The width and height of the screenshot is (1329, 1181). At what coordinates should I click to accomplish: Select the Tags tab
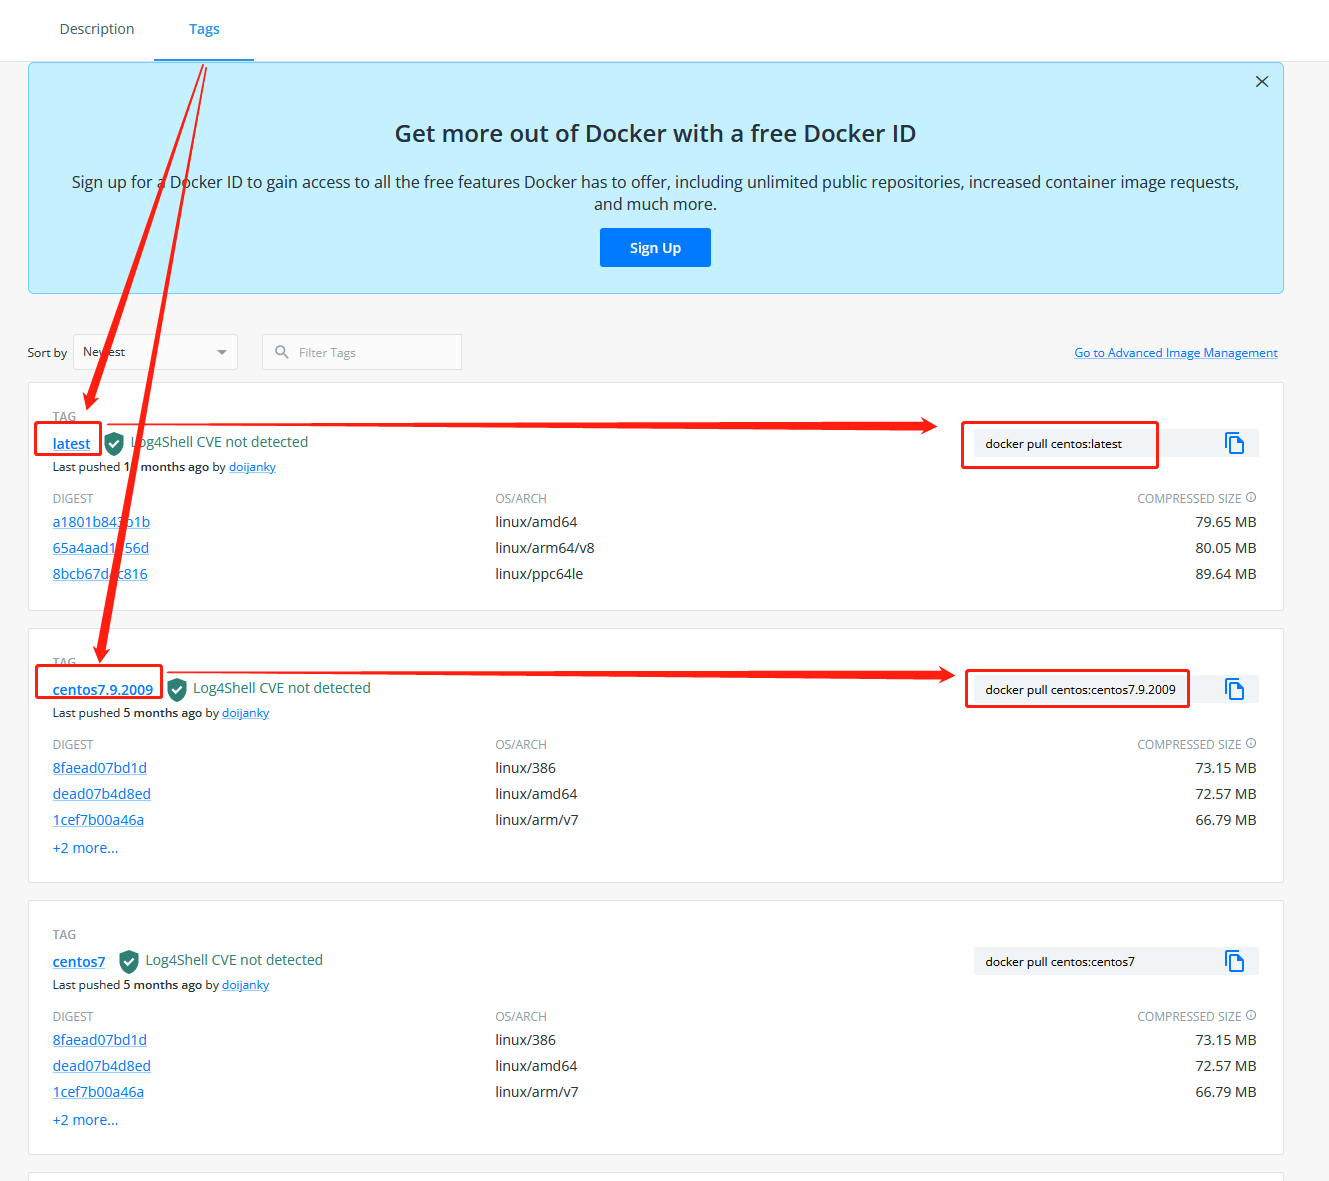click(204, 29)
